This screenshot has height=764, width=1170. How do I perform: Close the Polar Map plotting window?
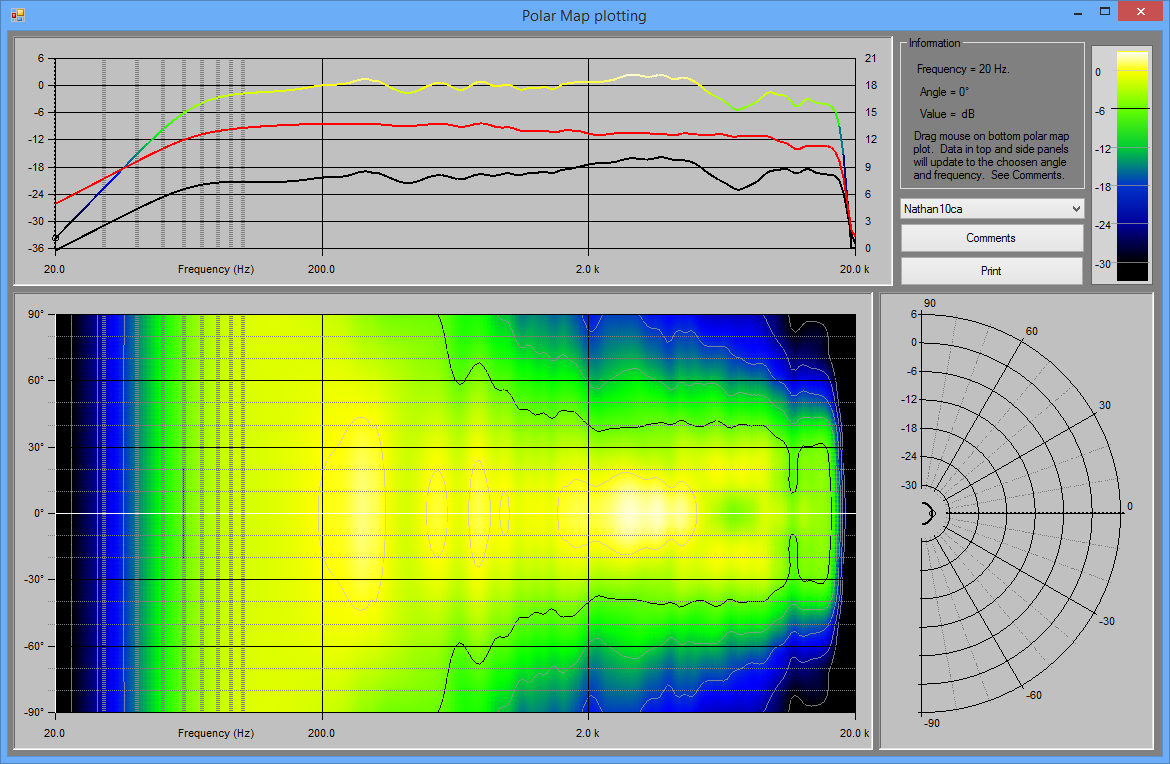pos(1140,12)
